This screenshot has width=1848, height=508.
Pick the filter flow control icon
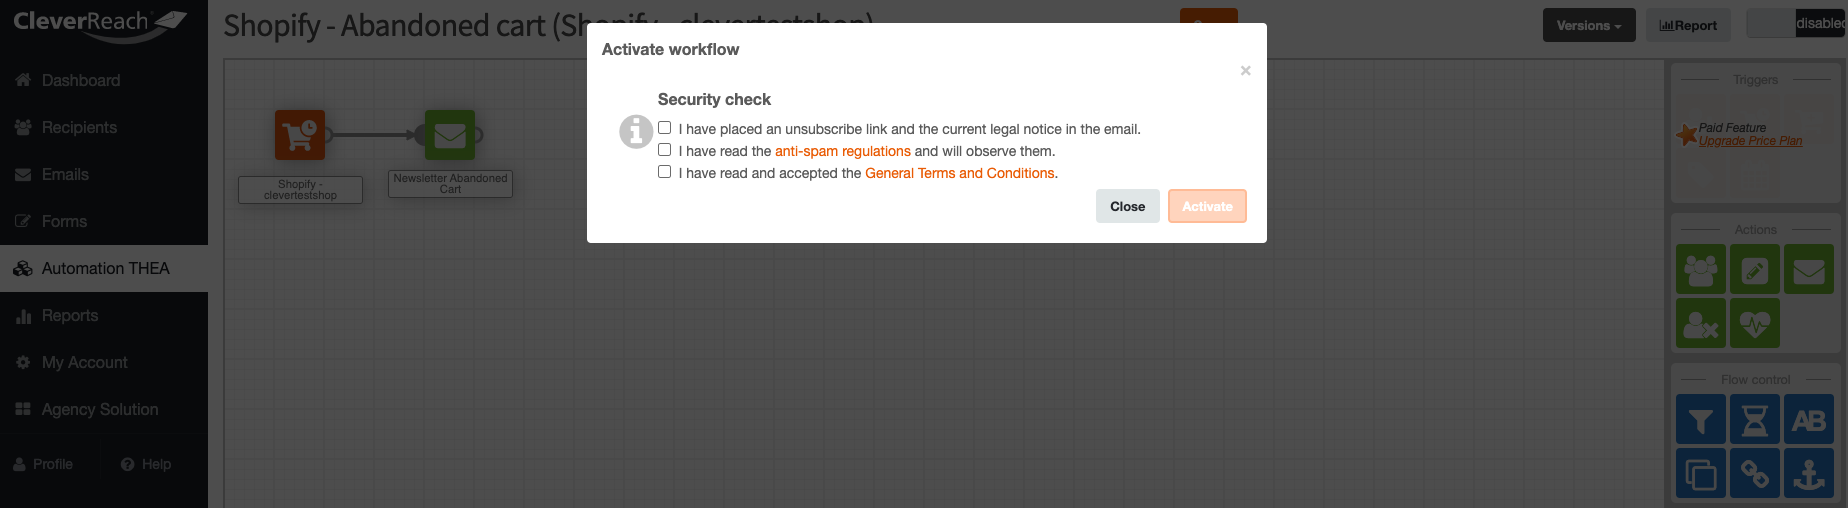(x=1700, y=420)
